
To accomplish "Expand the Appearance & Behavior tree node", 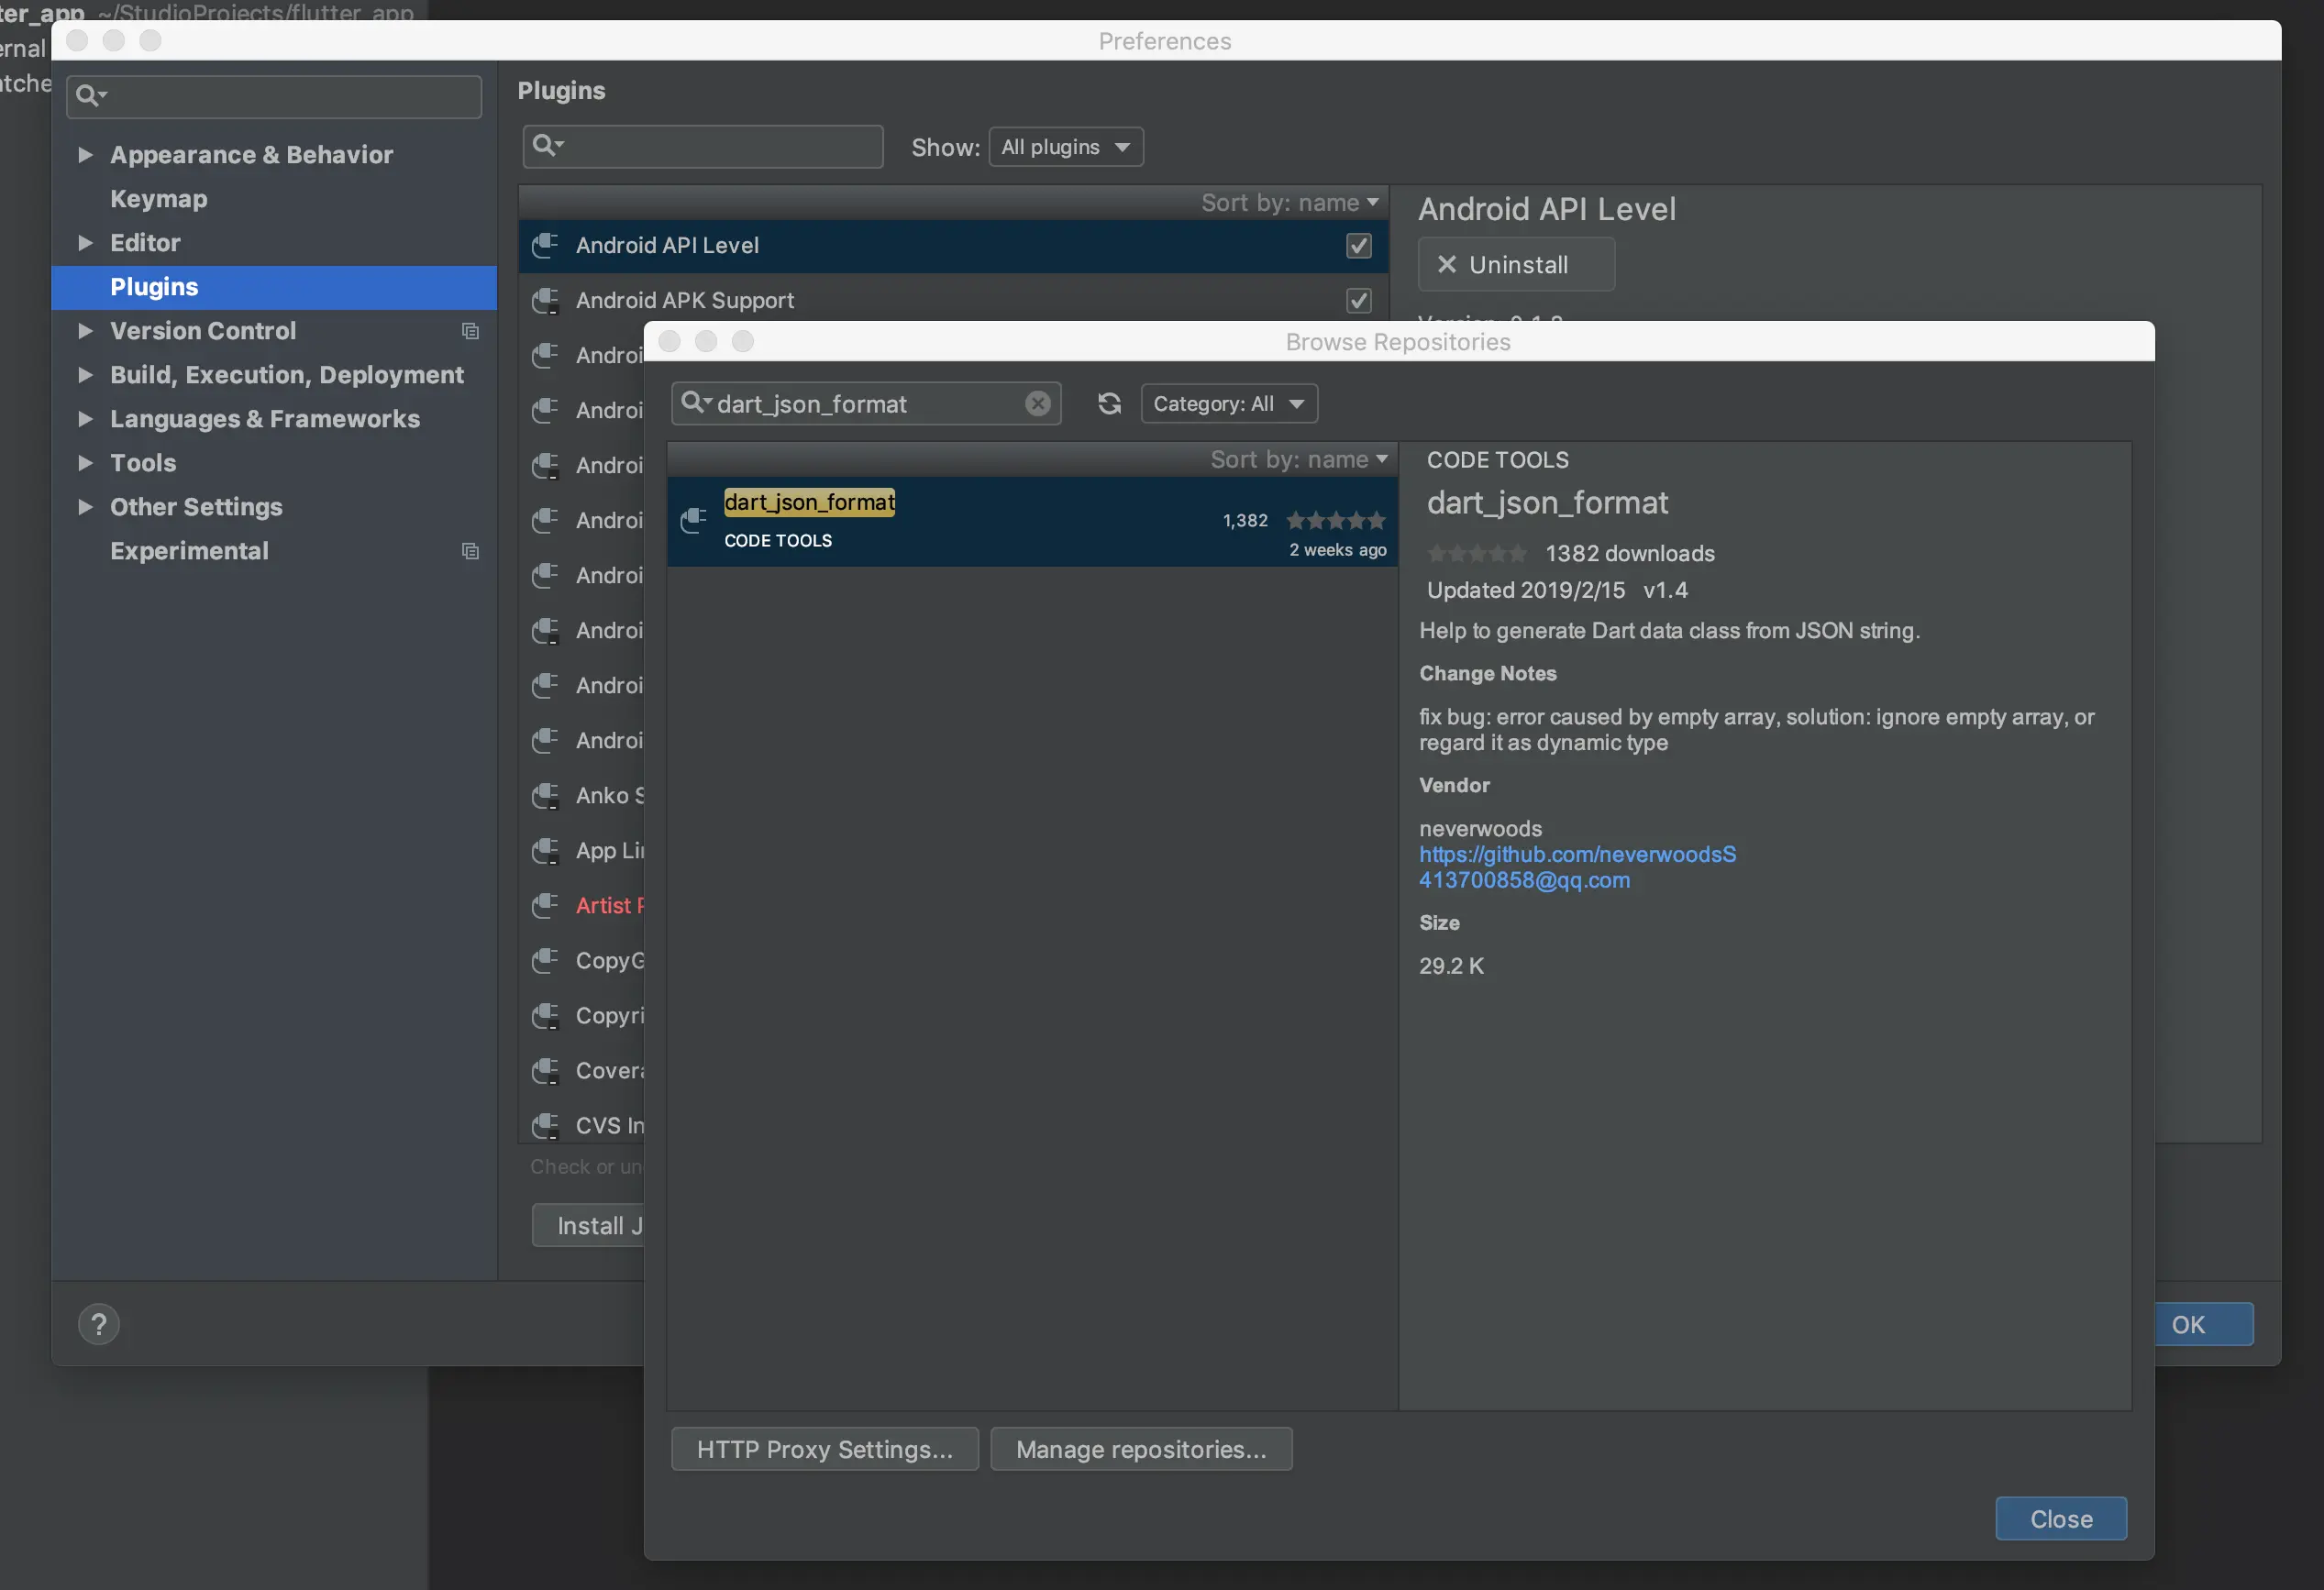I will (x=86, y=155).
